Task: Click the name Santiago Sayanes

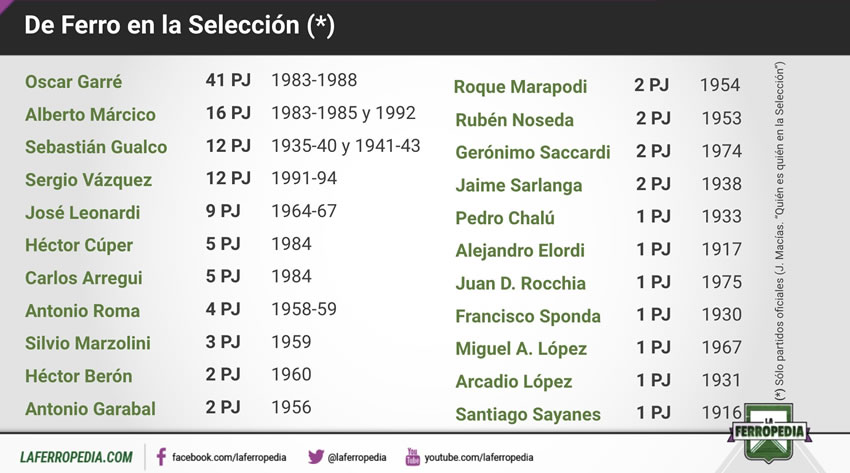Action: click(528, 414)
